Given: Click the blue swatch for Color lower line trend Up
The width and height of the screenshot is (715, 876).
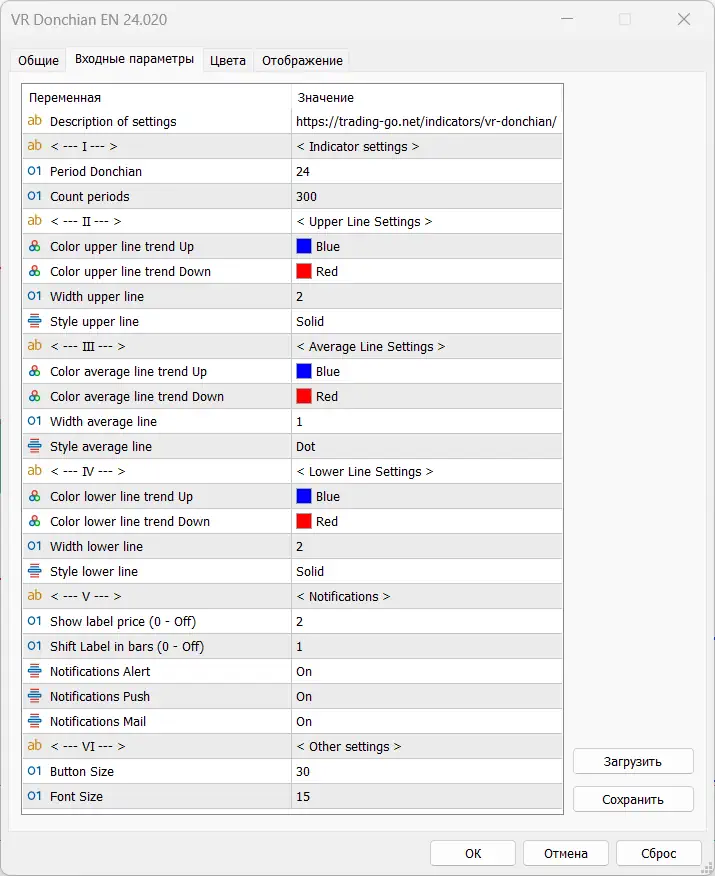Looking at the screenshot, I should tap(303, 496).
